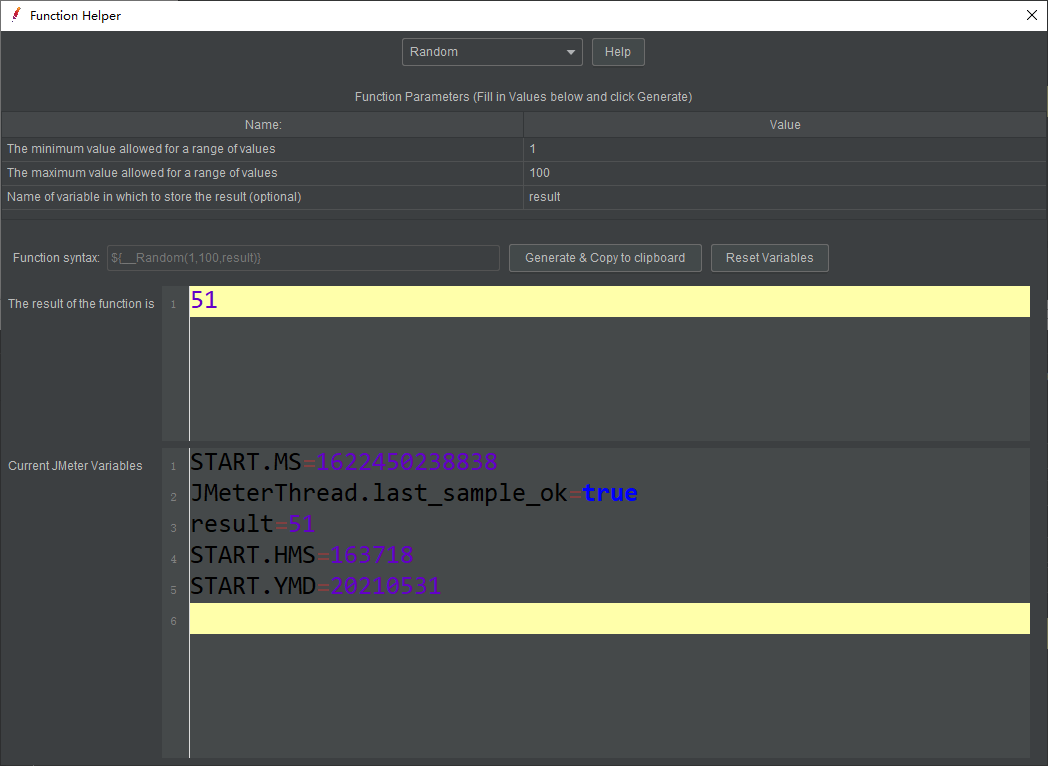Click the Reset Variables button

[769, 258]
